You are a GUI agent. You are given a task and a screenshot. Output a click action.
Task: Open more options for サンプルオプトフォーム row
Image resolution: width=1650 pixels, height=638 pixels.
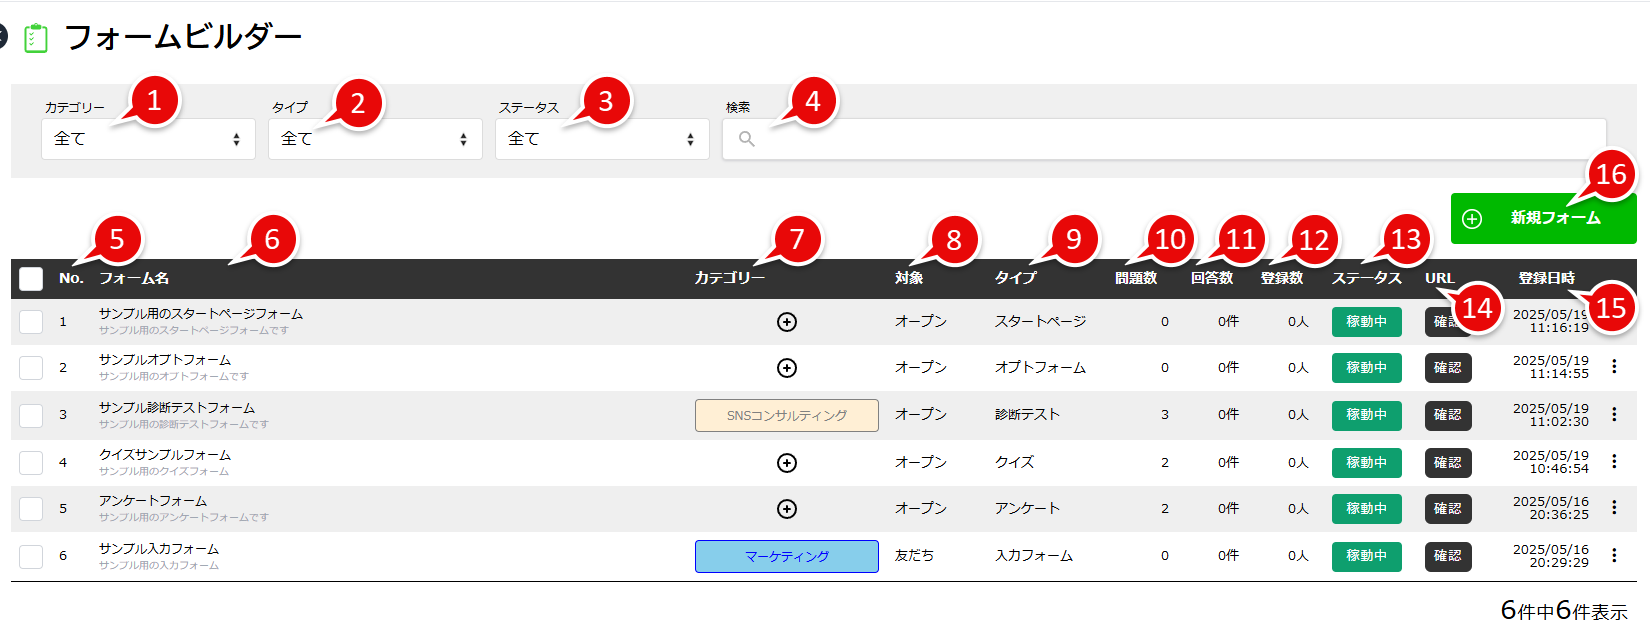1614,367
